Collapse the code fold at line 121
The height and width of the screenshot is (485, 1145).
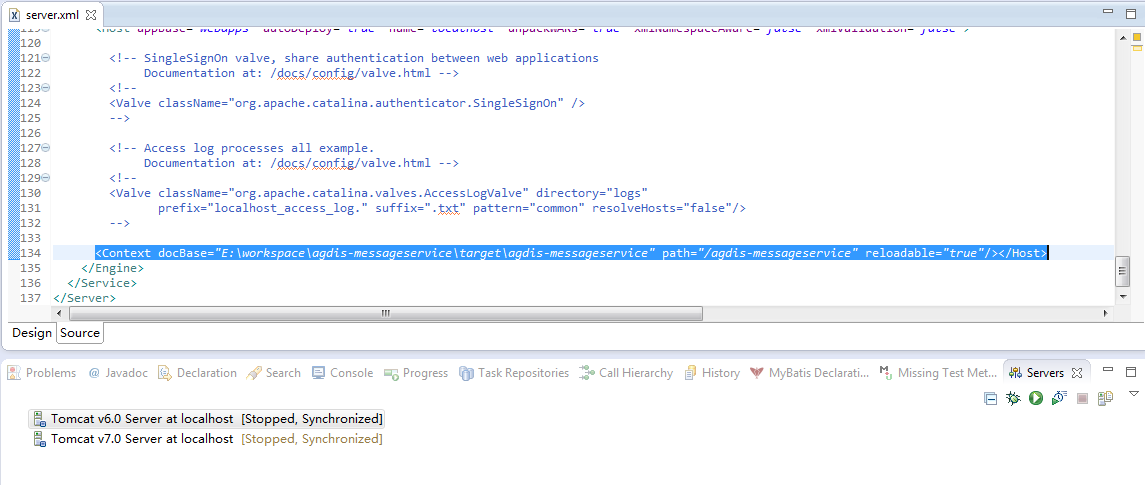pos(46,58)
